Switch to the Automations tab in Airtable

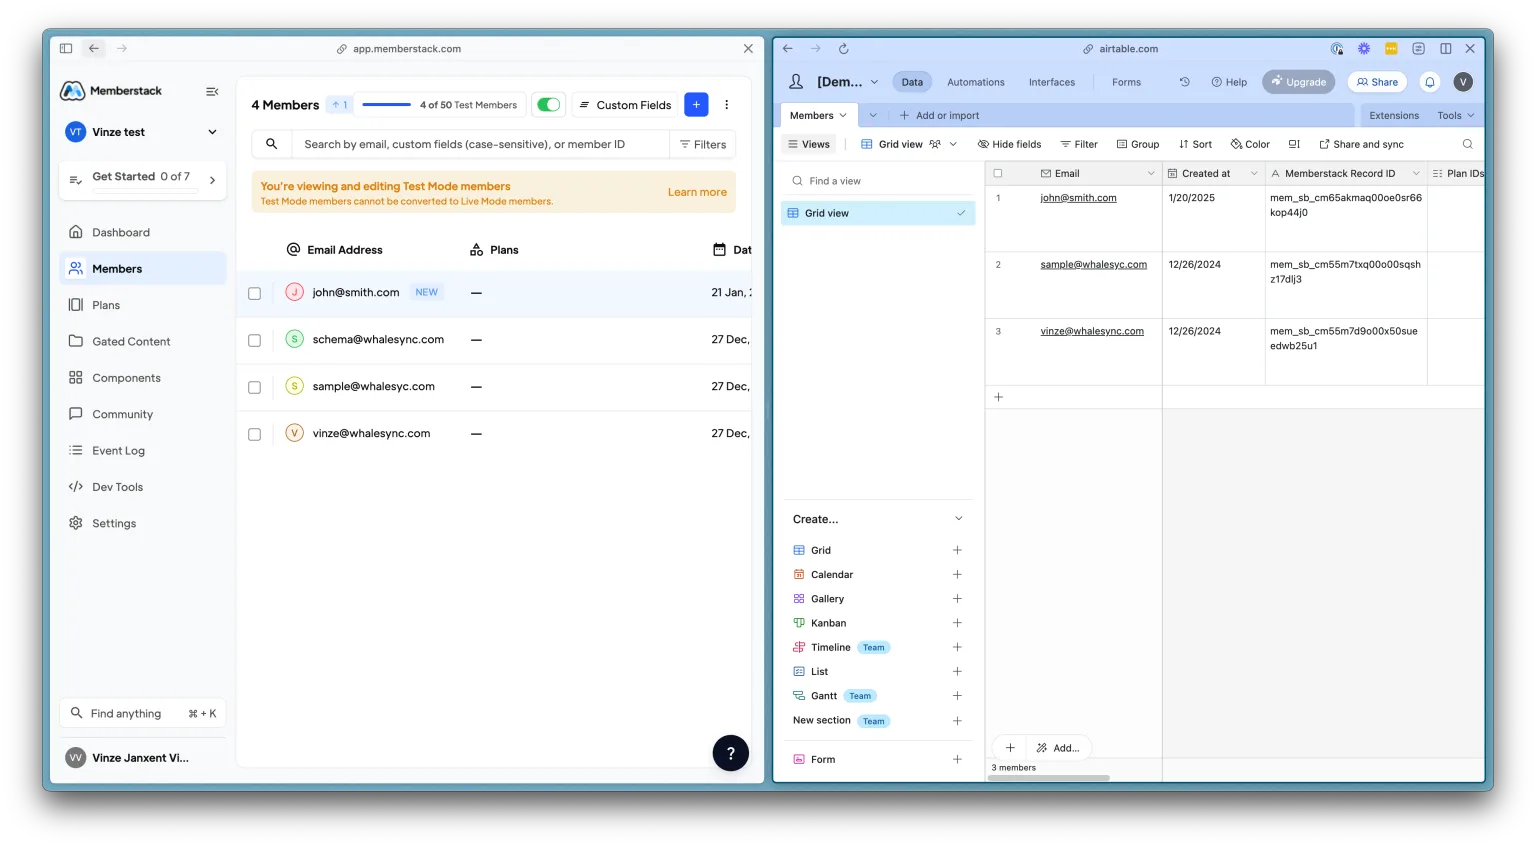pyautogui.click(x=976, y=82)
